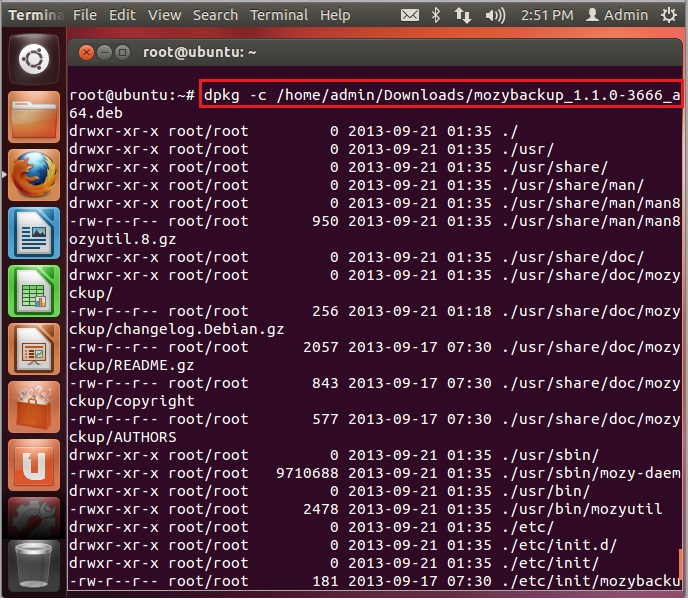This screenshot has height=600, width=688.
Task: Open the Files folder launcher icon
Action: tap(34, 117)
